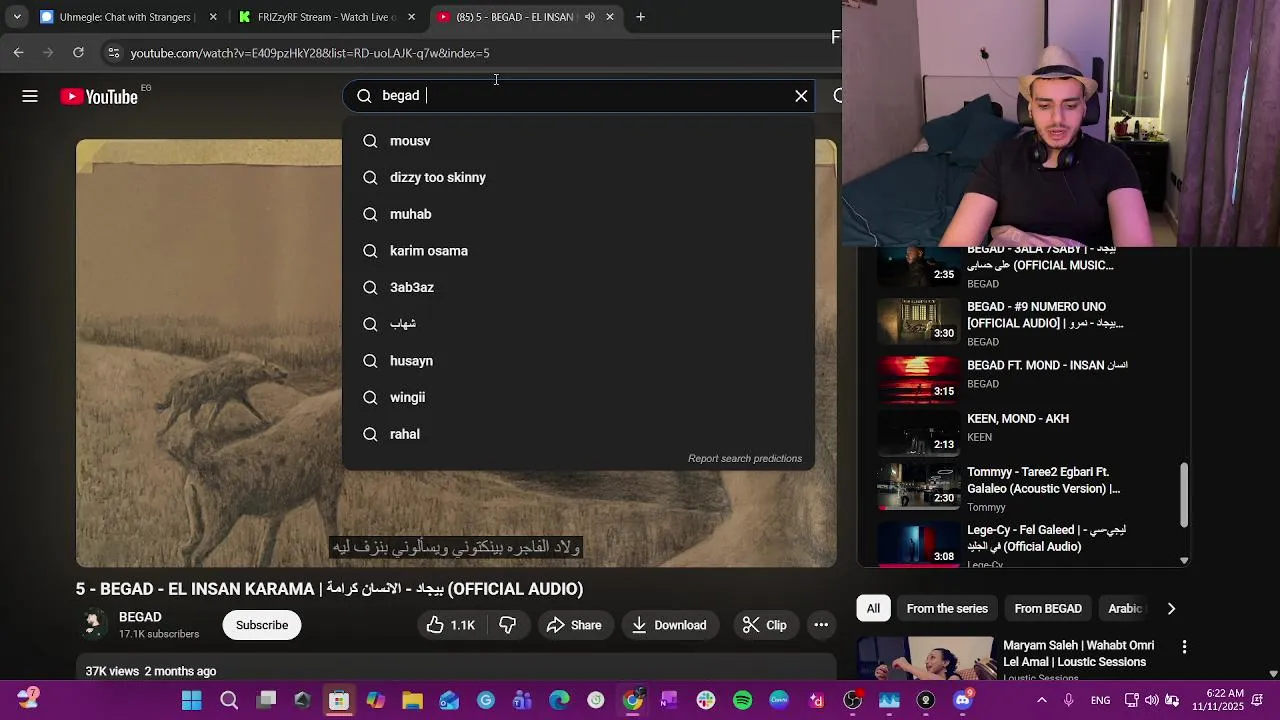Dislike the video with thumbs down
This screenshot has height=720, width=1280.
point(508,625)
